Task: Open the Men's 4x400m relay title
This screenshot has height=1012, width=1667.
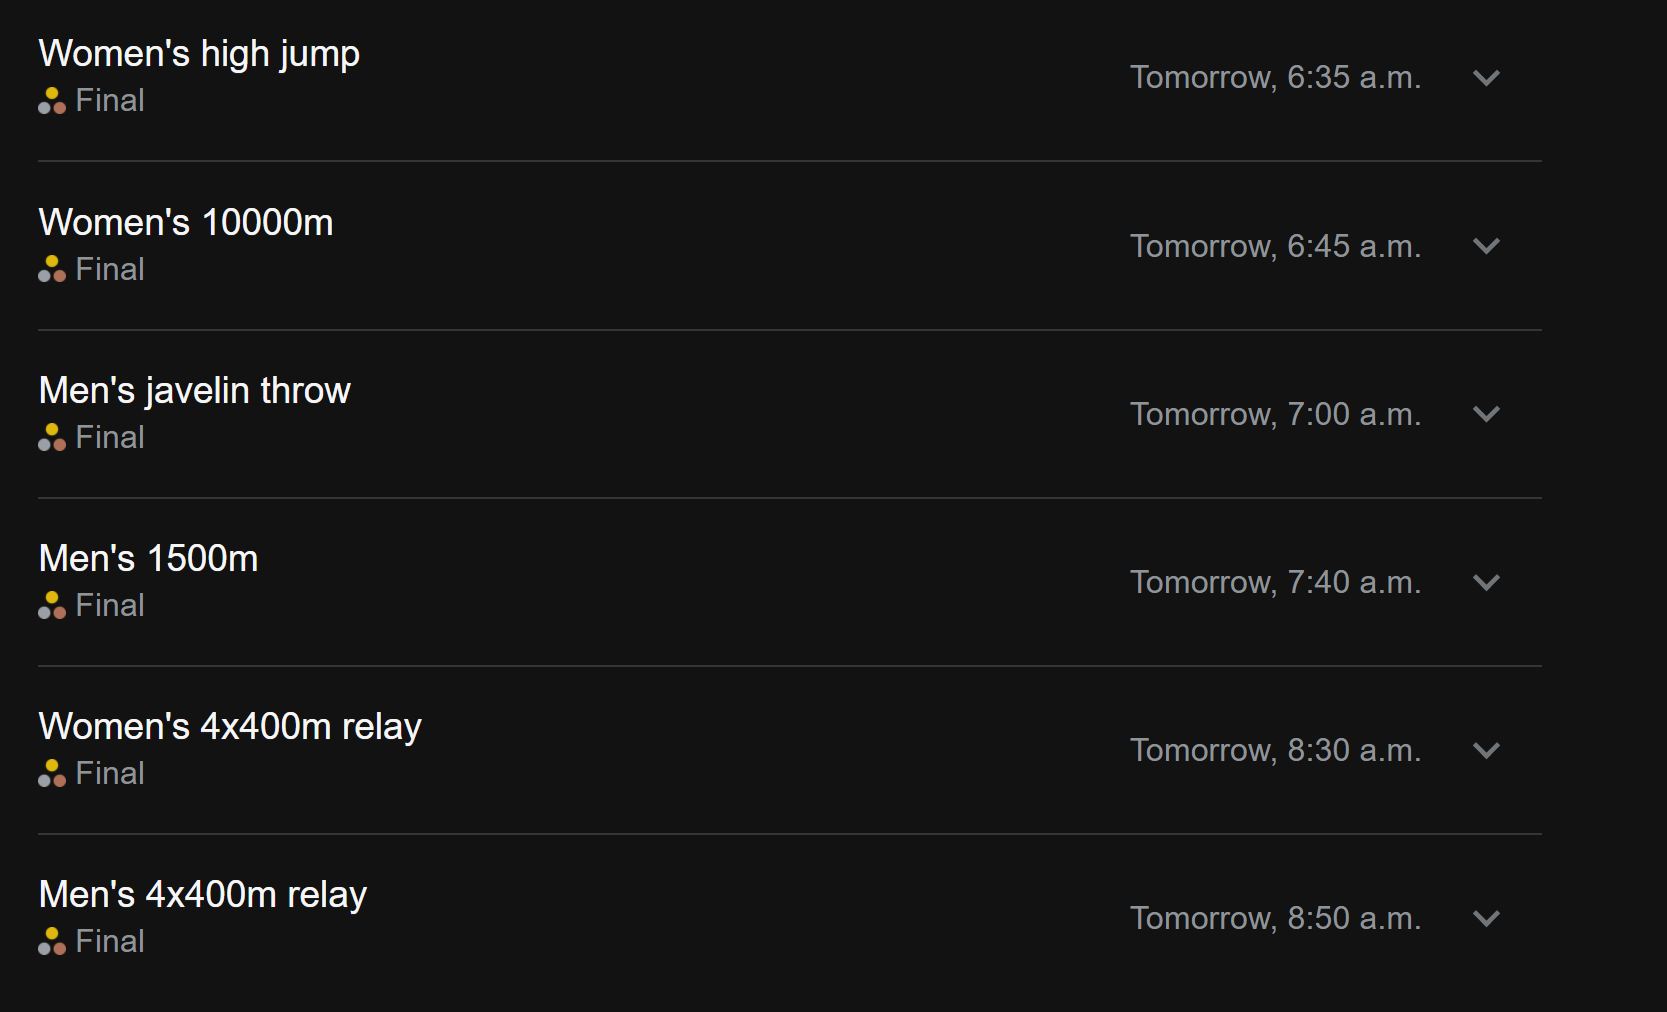Action: [203, 894]
